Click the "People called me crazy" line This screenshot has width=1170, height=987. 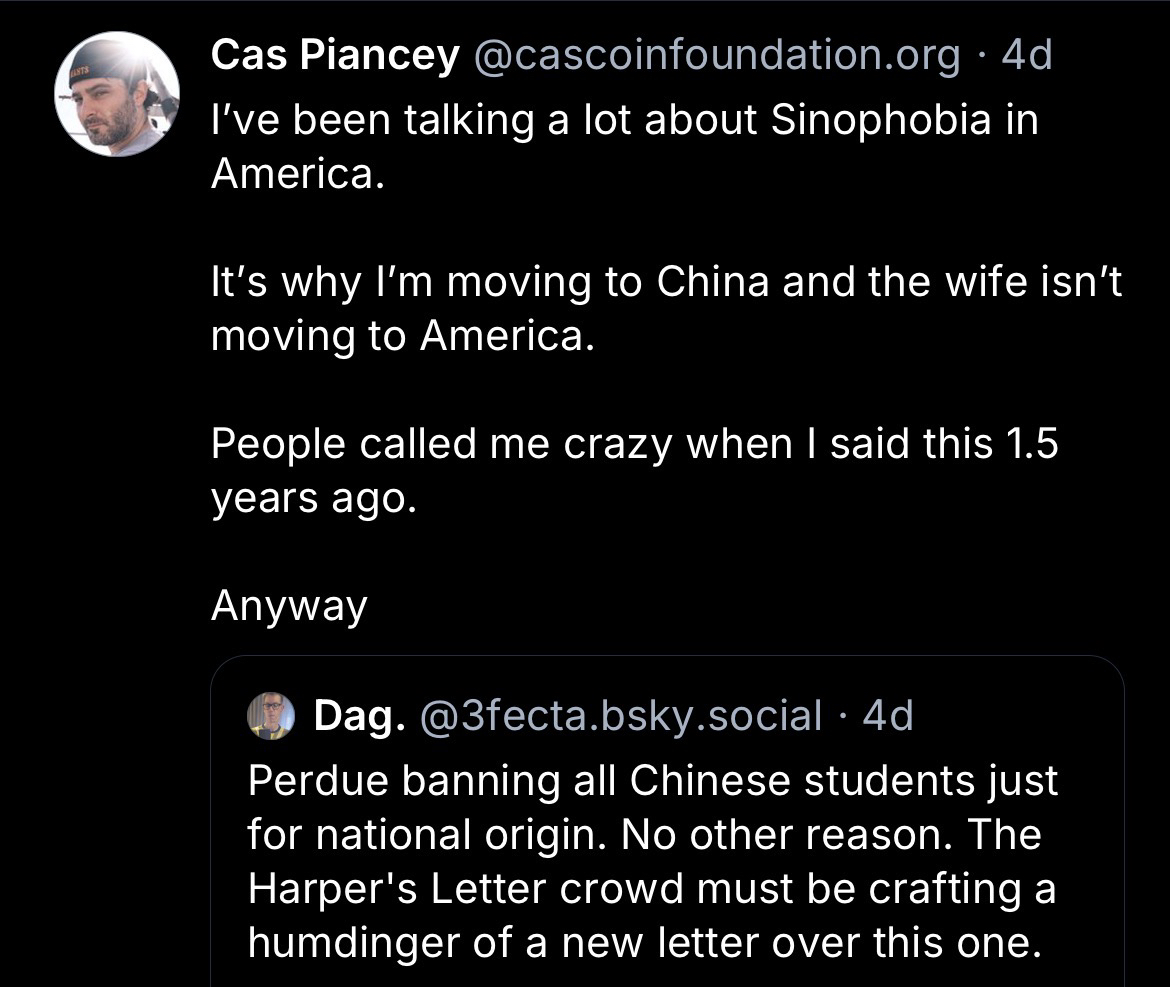coord(634,444)
